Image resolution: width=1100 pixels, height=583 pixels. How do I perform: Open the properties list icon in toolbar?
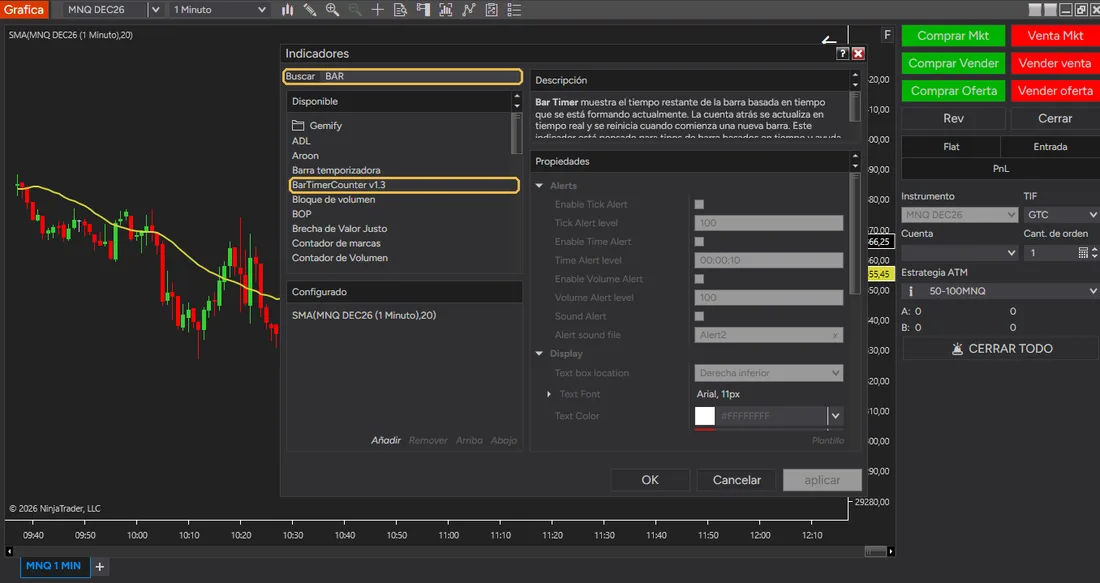tap(514, 10)
